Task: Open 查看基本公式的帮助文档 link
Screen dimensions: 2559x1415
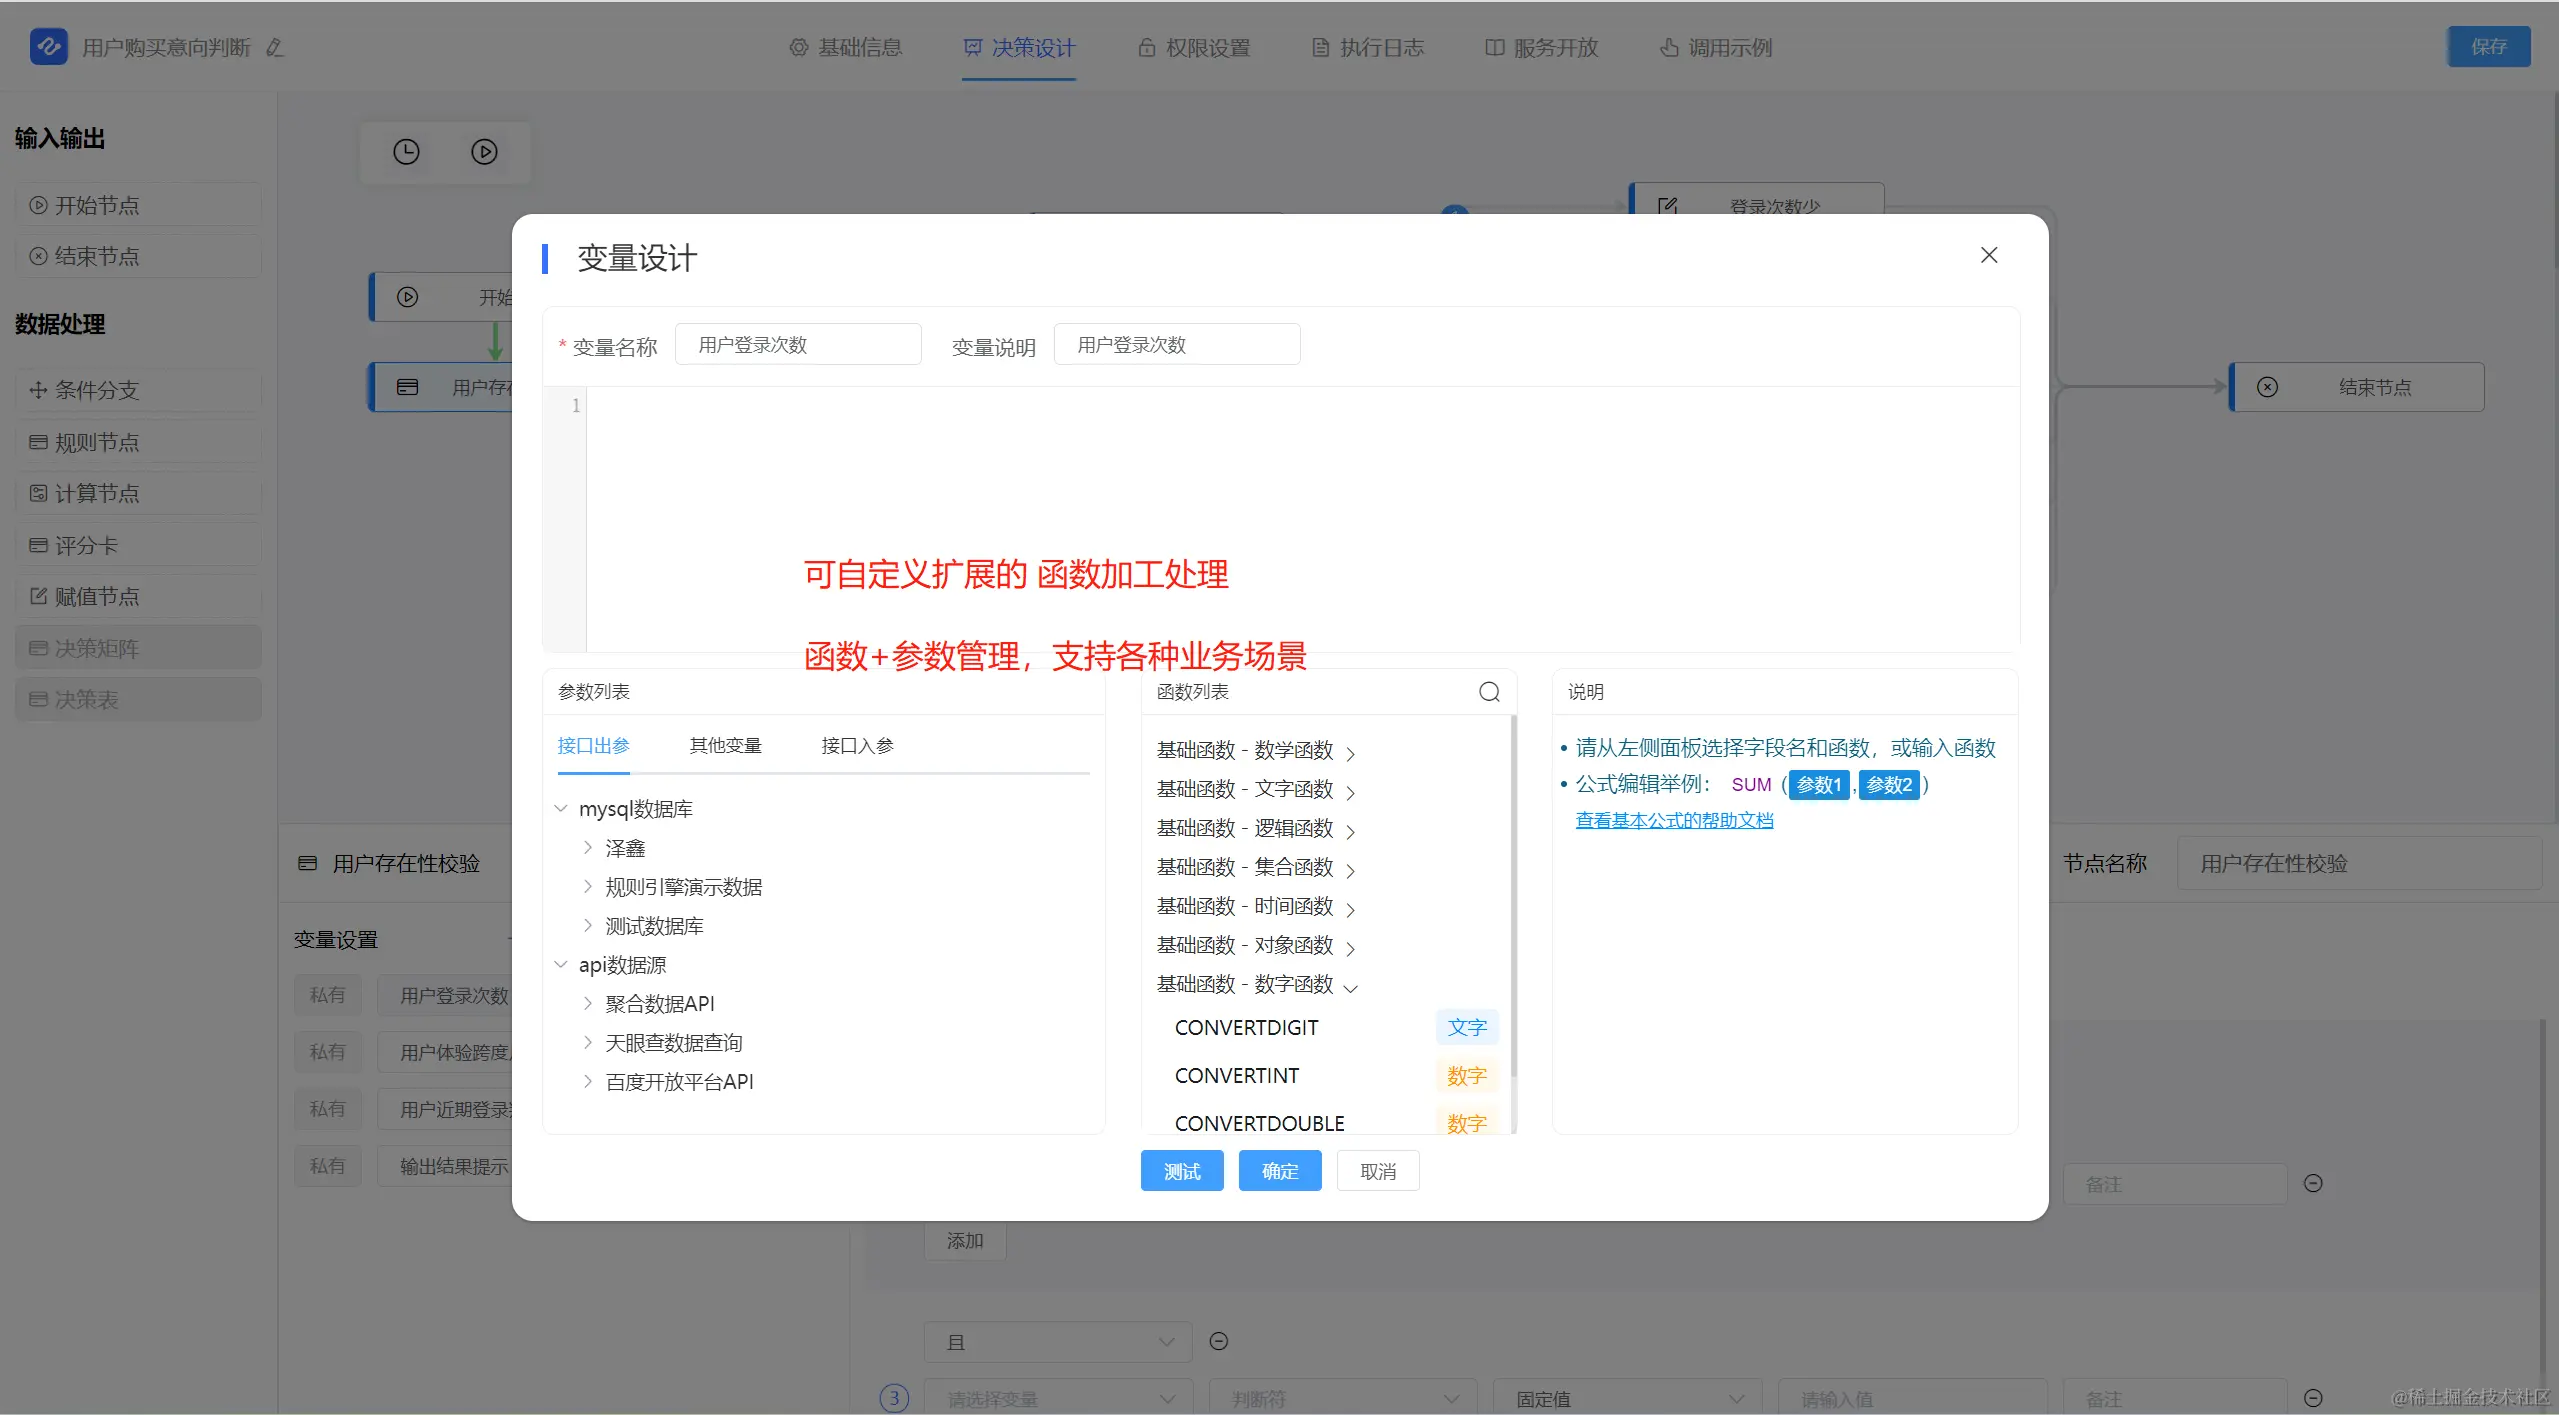Action: (1674, 821)
